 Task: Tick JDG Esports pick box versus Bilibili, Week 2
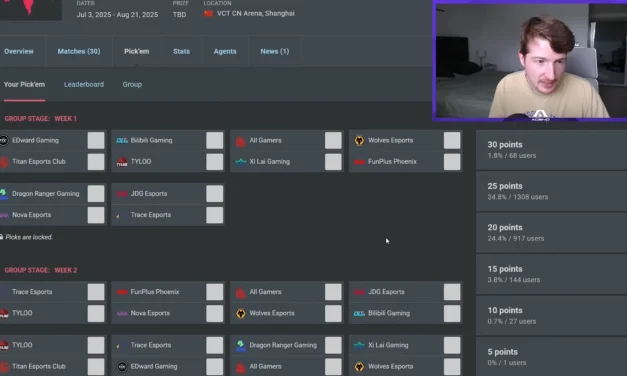coord(452,292)
